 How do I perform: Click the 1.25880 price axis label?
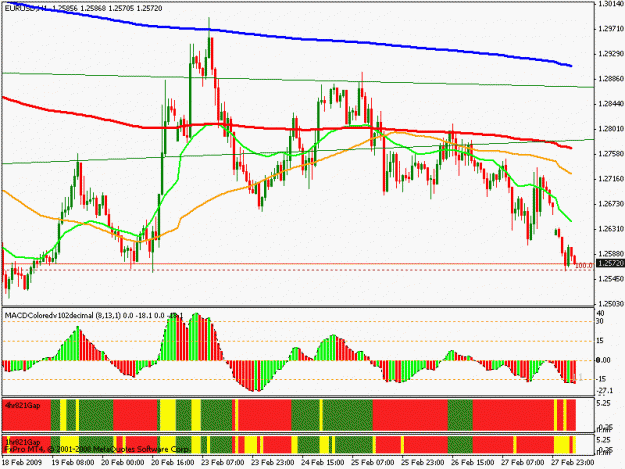tap(610, 254)
